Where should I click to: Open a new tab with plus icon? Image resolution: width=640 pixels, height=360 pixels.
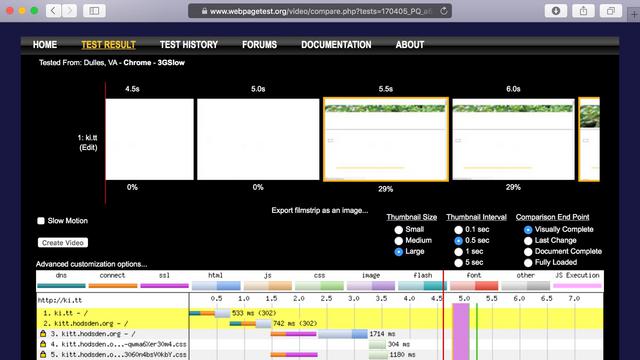(634, 15)
